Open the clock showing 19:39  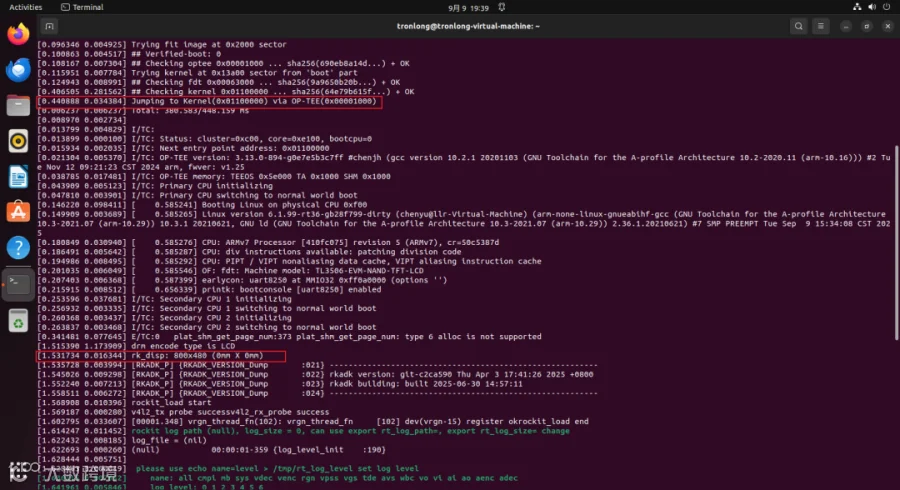click(x=468, y=8)
